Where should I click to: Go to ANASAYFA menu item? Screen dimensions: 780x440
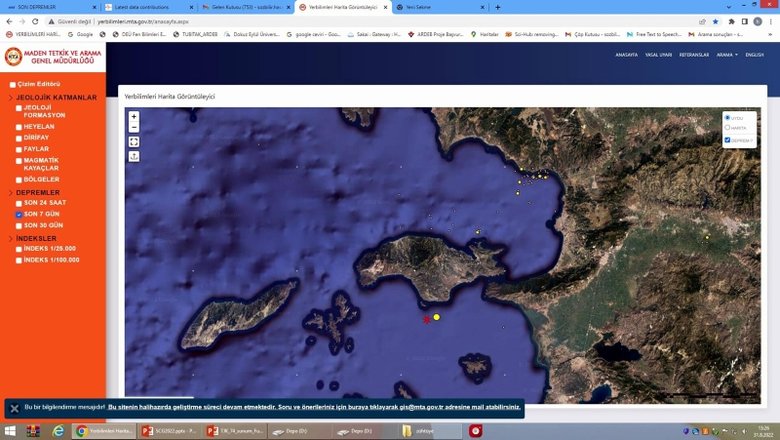(626, 55)
